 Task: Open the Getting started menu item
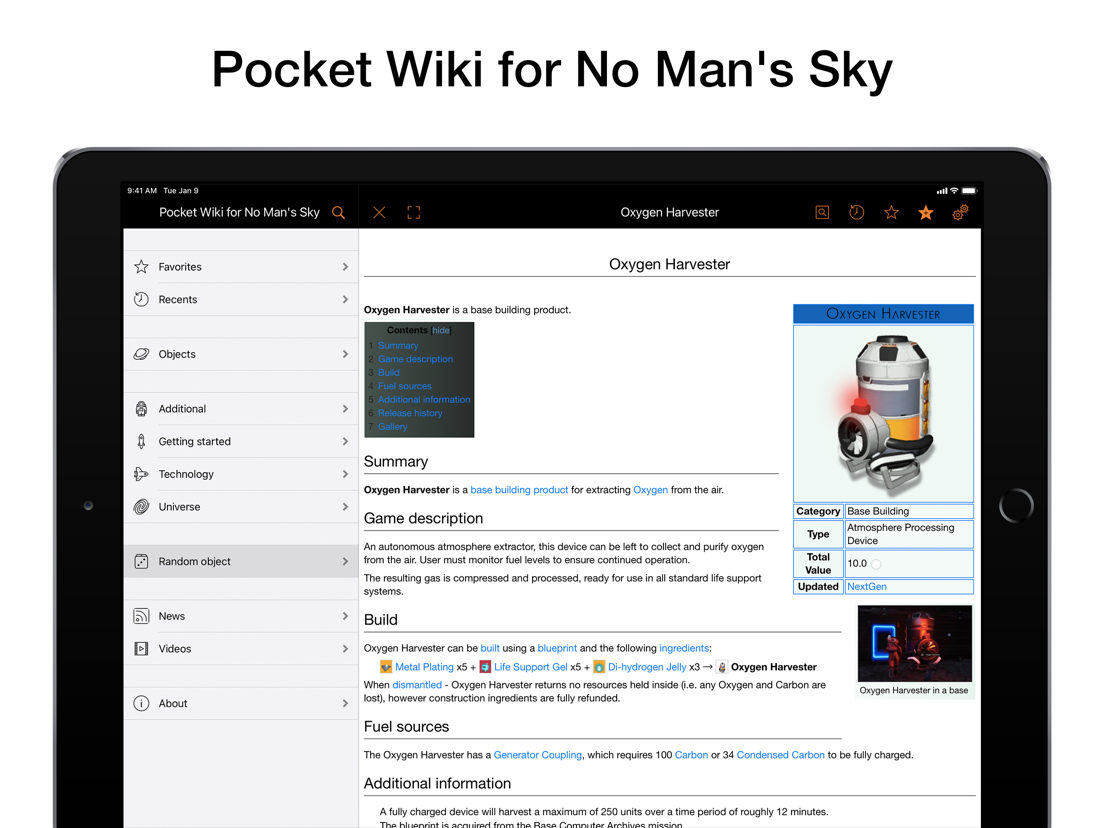[x=241, y=441]
